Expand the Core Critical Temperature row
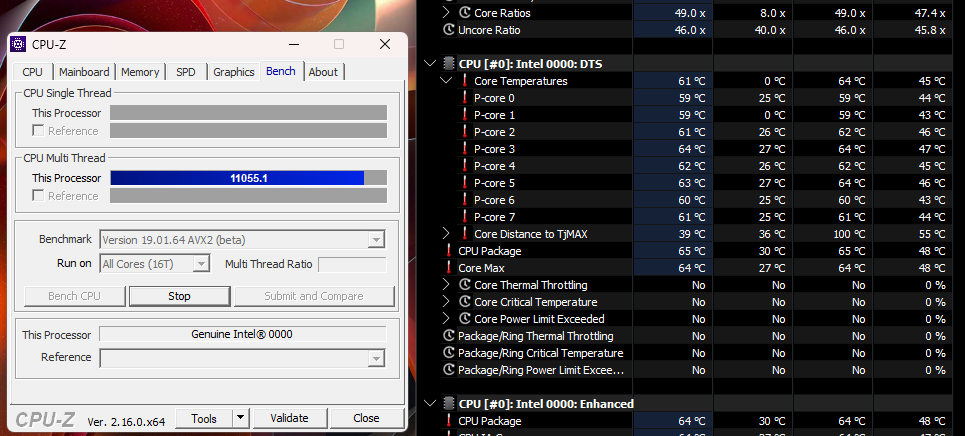Screen dimensions: 965x436 pos(446,302)
